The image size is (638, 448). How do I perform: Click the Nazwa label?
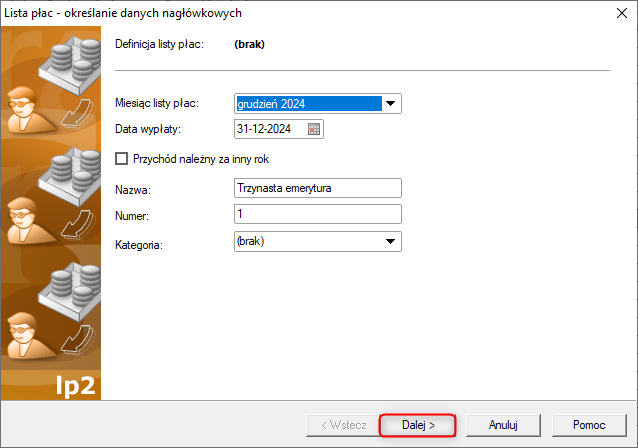[133, 190]
